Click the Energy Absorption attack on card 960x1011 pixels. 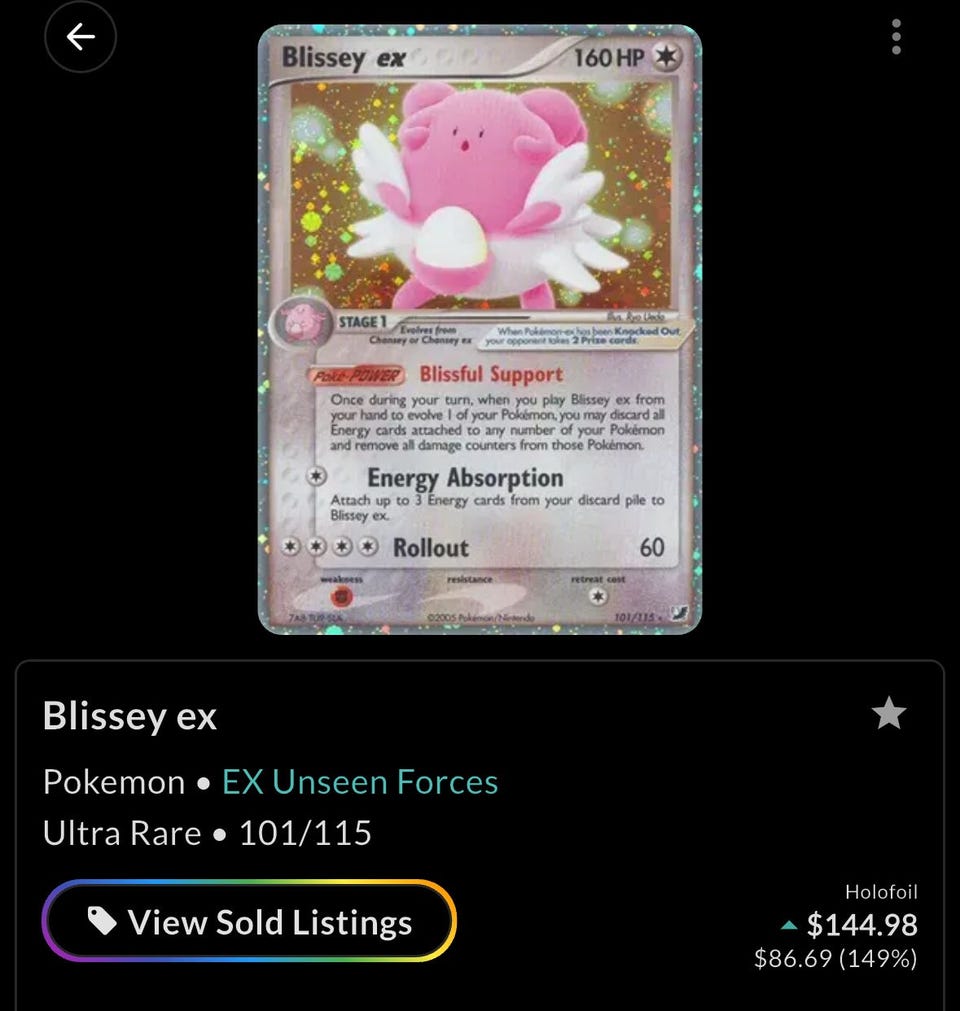(465, 478)
